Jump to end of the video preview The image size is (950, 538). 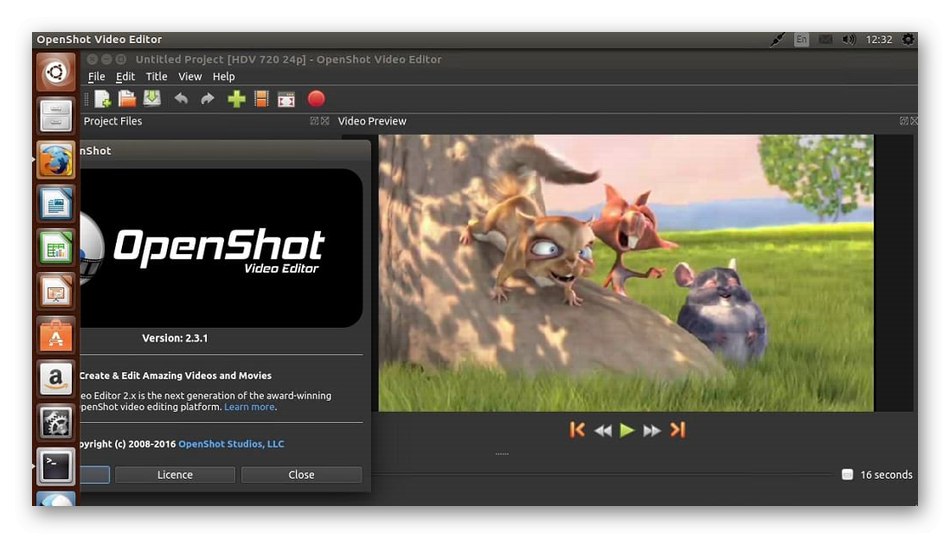coord(677,430)
